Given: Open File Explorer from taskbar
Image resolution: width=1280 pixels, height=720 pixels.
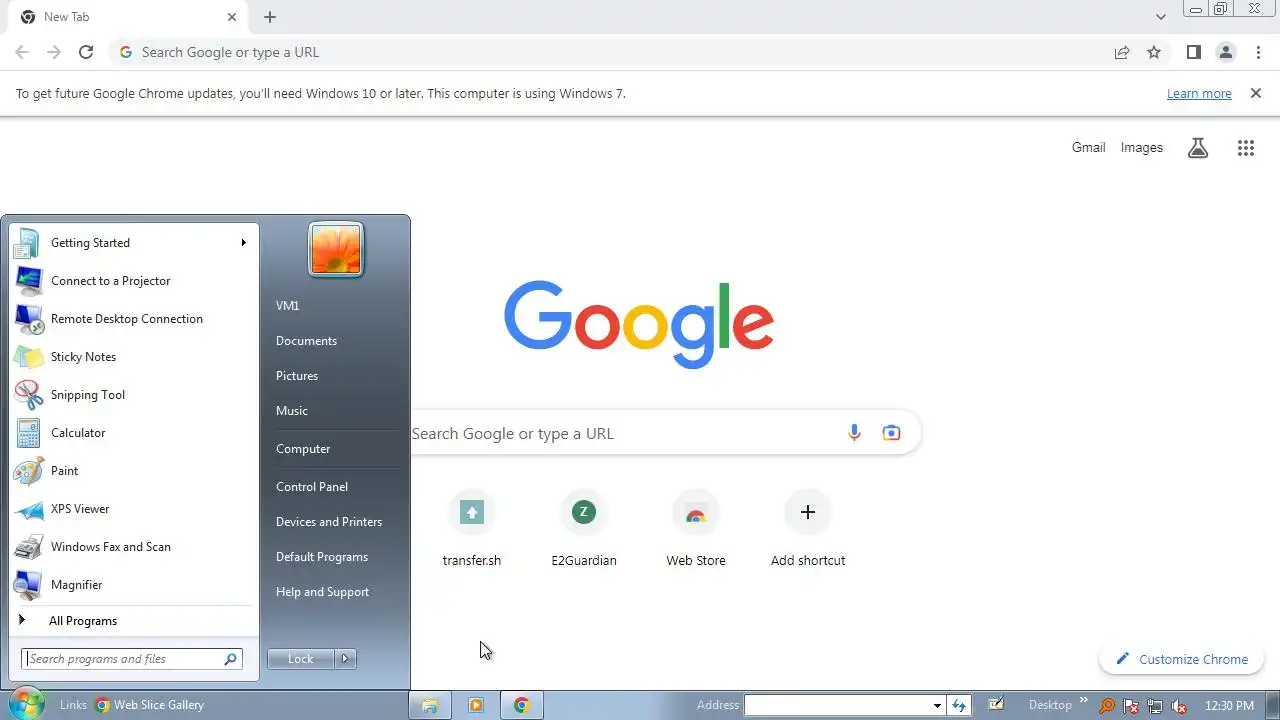Looking at the screenshot, I should point(430,705).
